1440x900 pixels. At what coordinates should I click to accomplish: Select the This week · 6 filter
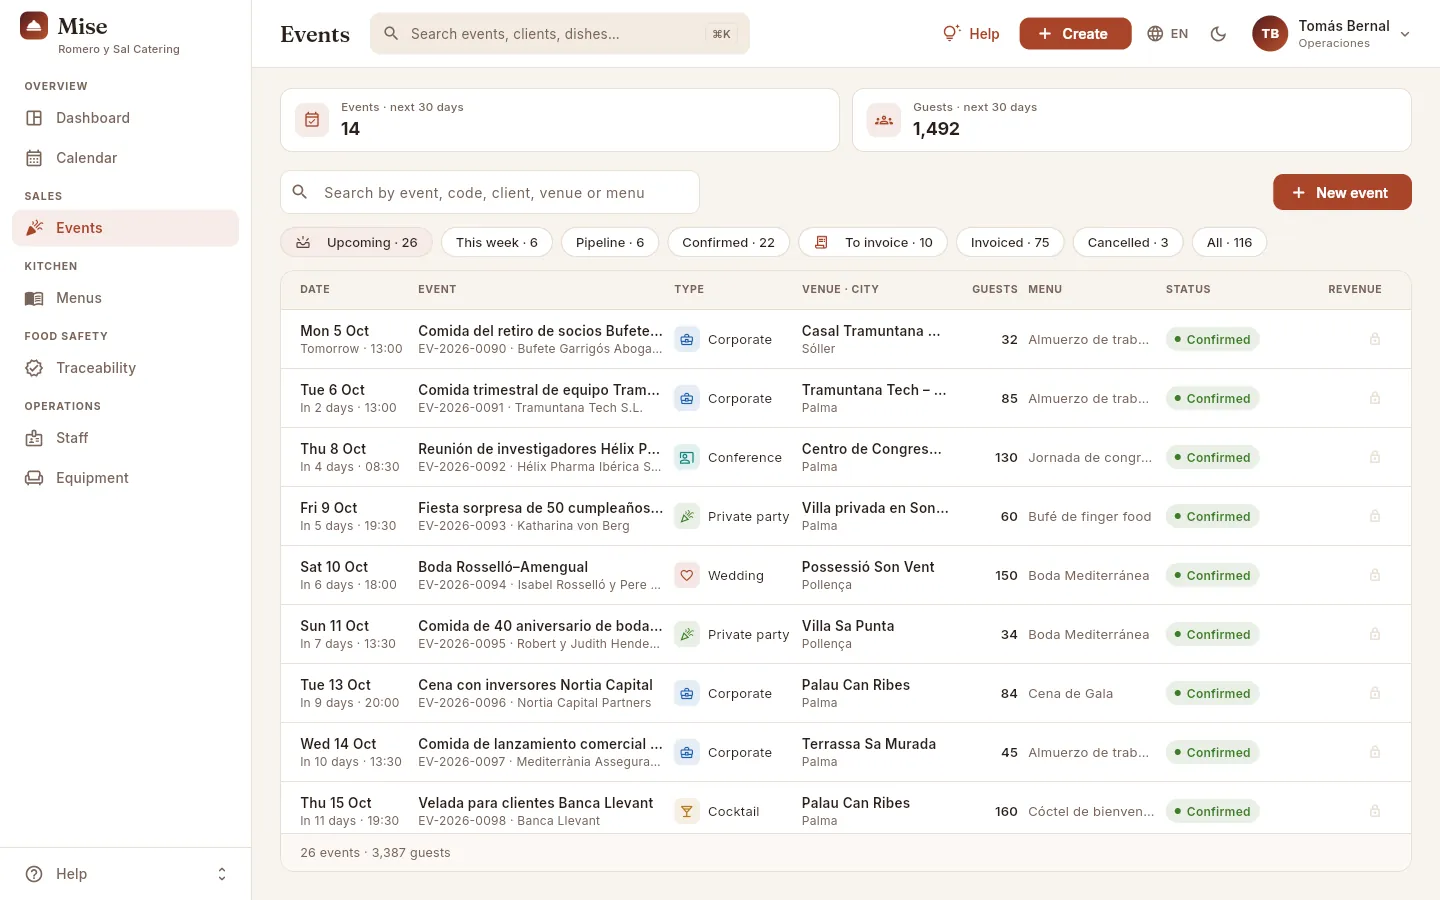497,242
